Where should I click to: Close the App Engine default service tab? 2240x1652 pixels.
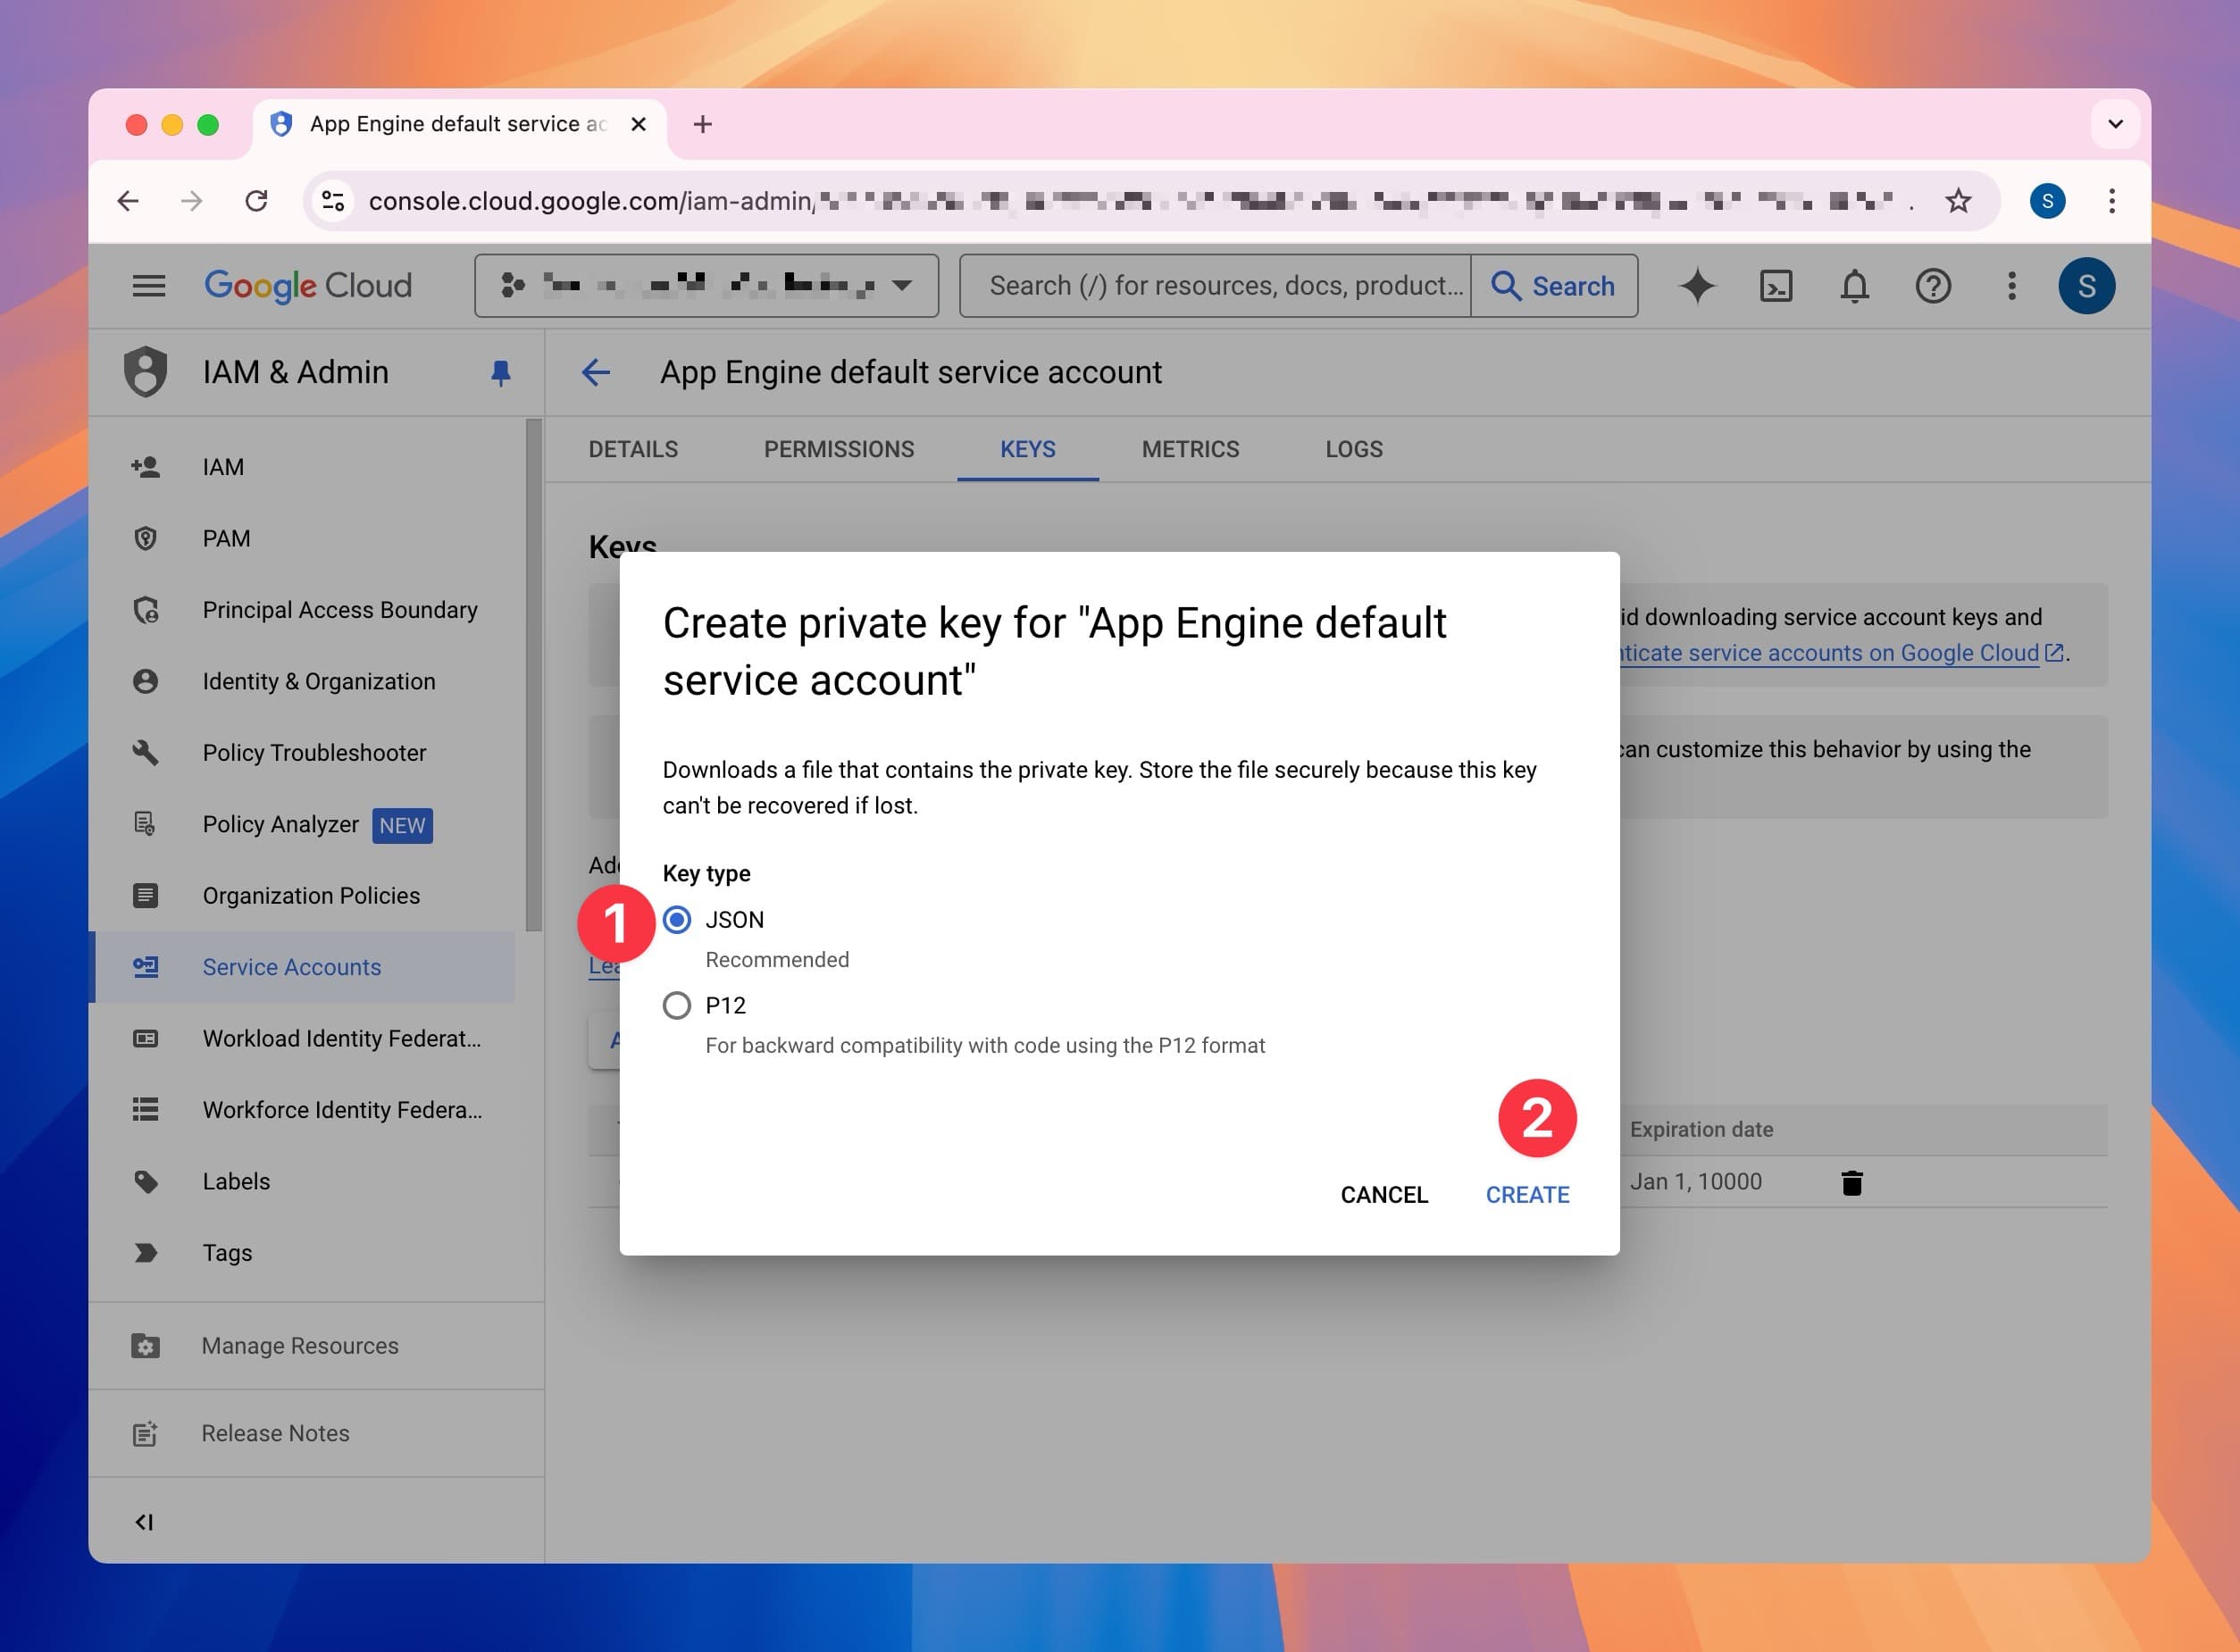[639, 124]
